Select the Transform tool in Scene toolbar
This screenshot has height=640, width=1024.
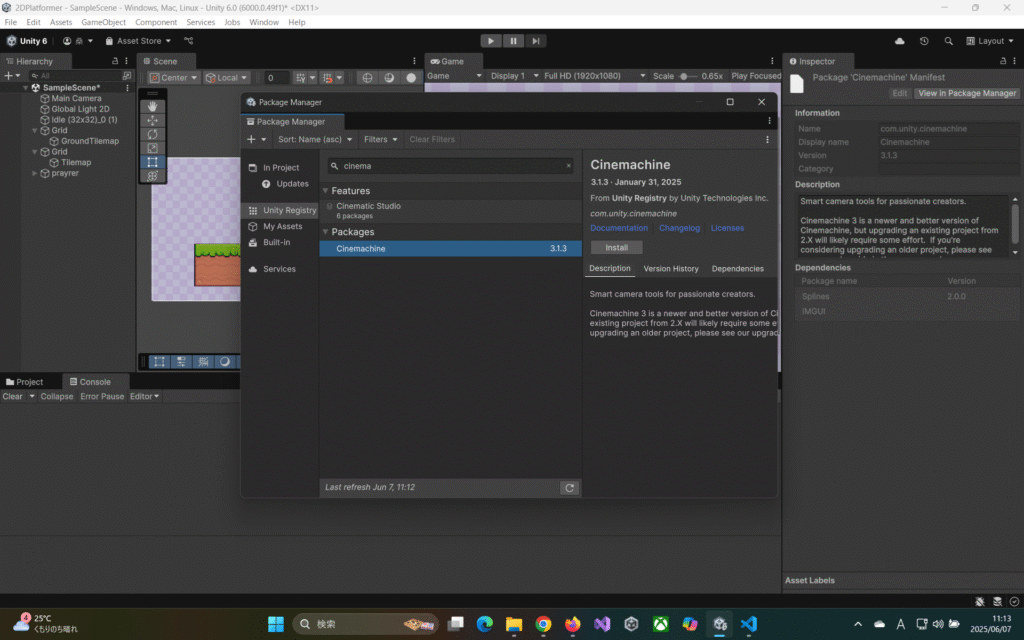pos(152,176)
